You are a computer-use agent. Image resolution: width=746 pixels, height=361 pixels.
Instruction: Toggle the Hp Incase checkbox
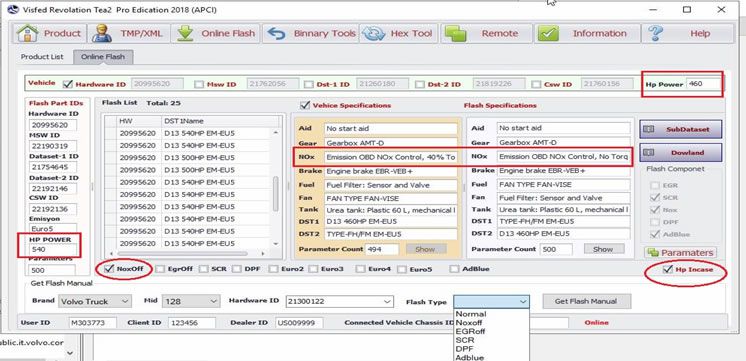tap(668, 270)
